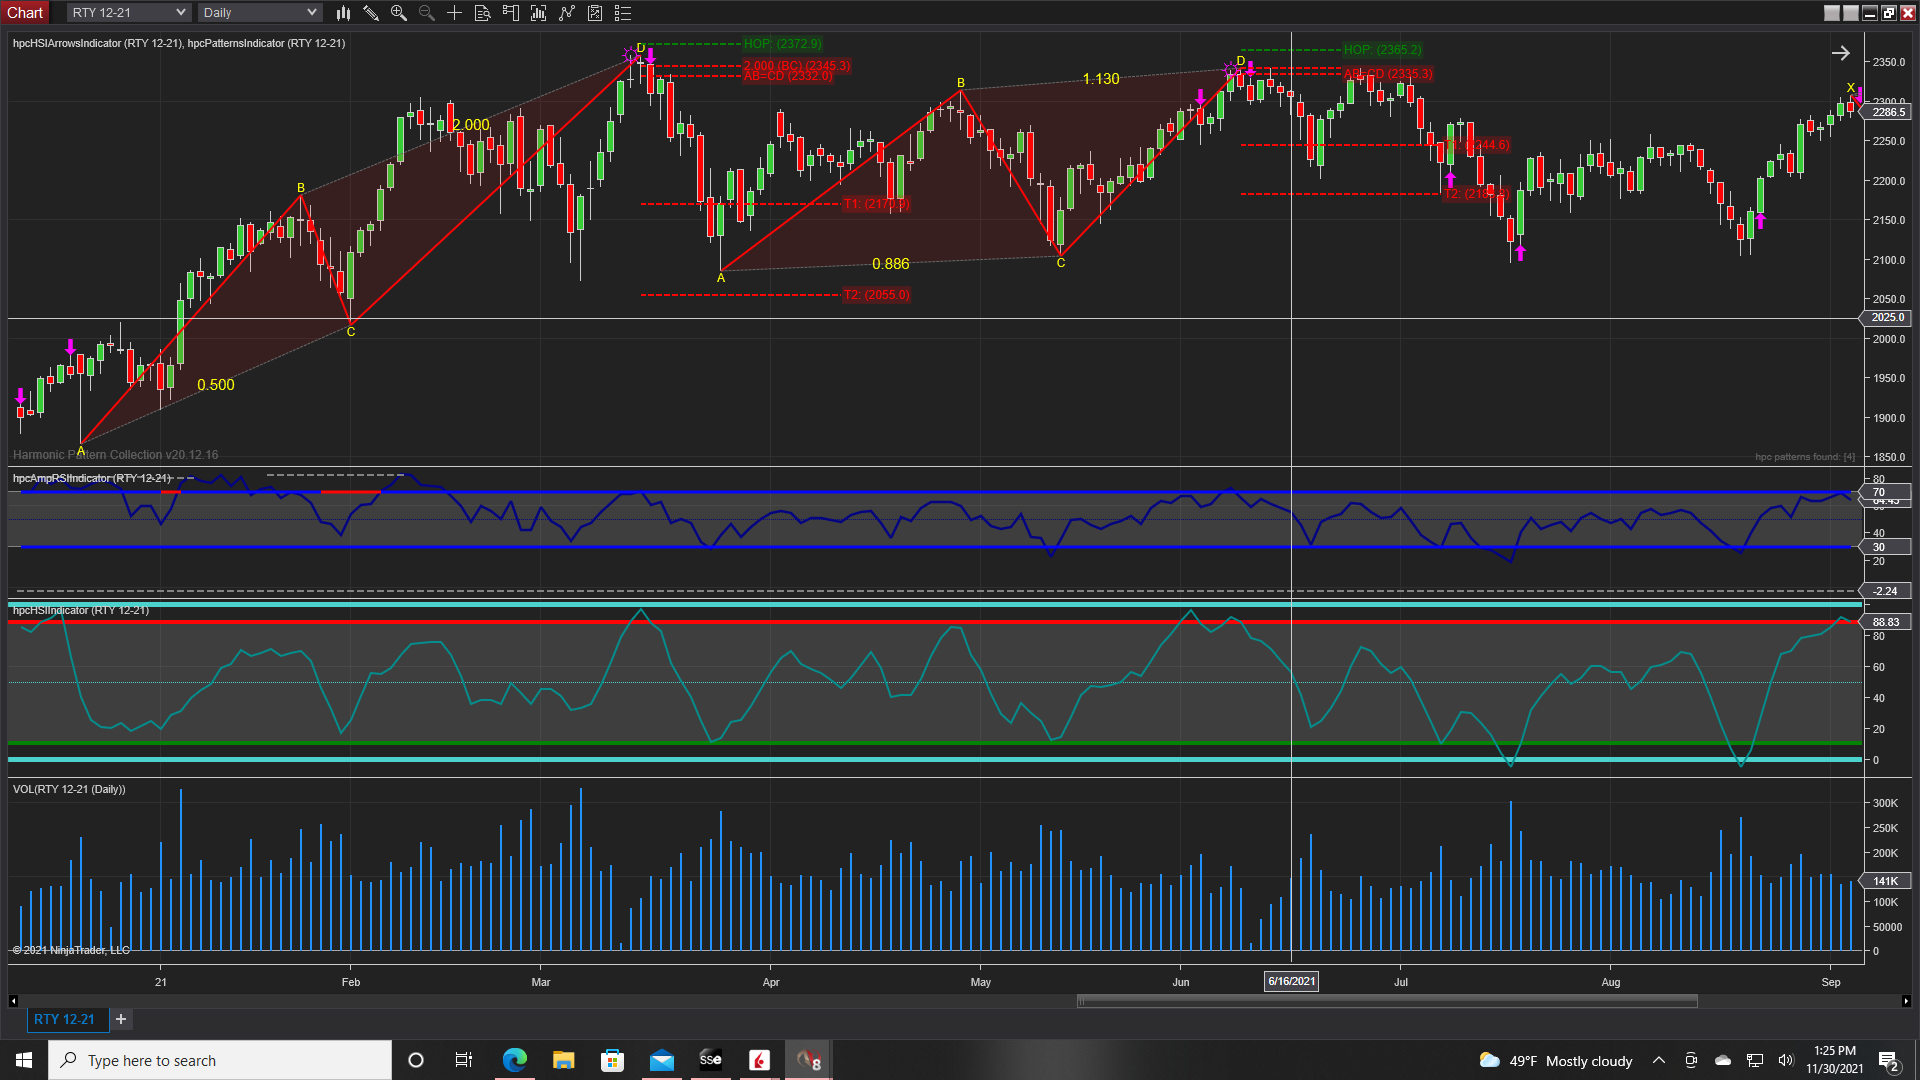Image resolution: width=1920 pixels, height=1080 pixels.
Task: Click the 6/16/2021 date marker on axis
Action: pyautogui.click(x=1291, y=982)
